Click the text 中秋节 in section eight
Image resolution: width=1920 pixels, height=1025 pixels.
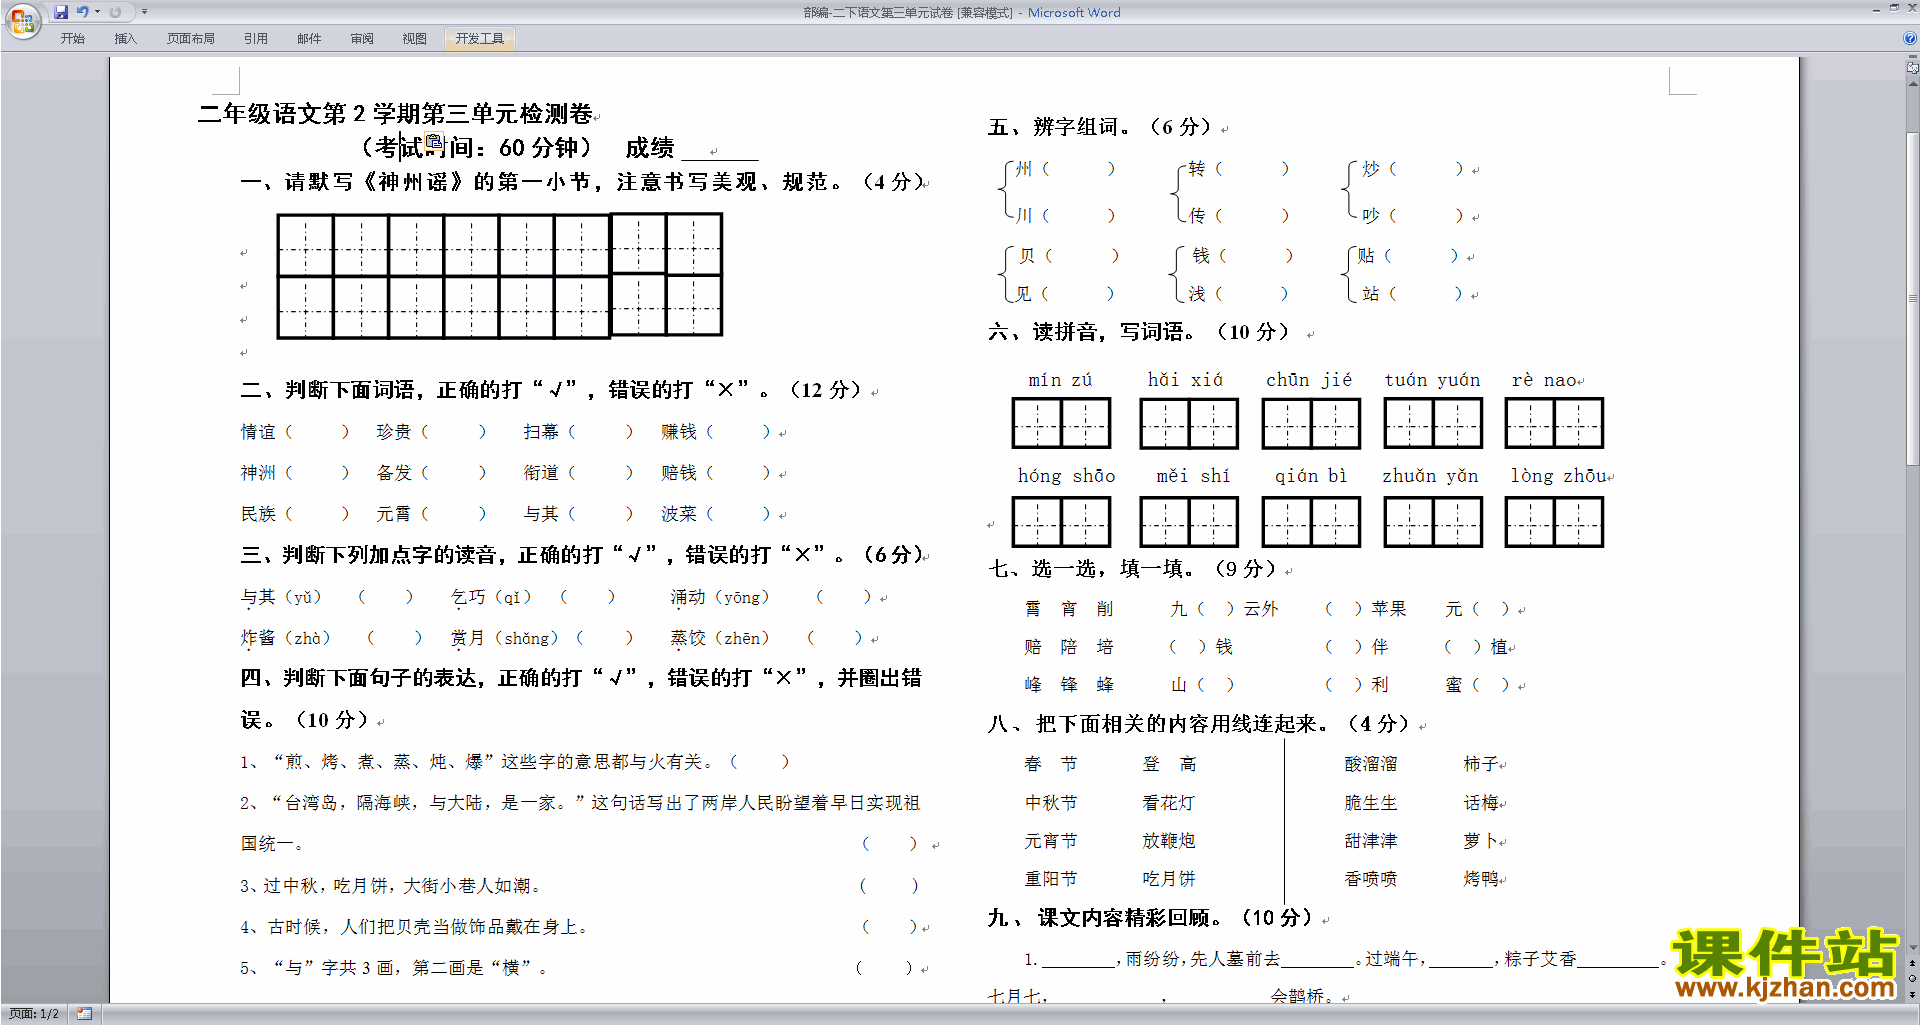(x=1051, y=803)
